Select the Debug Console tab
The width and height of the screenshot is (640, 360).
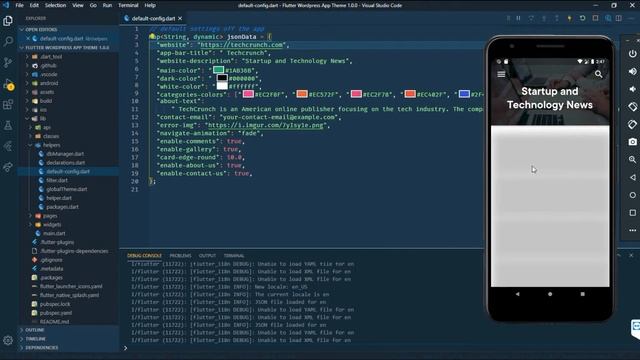point(144,256)
